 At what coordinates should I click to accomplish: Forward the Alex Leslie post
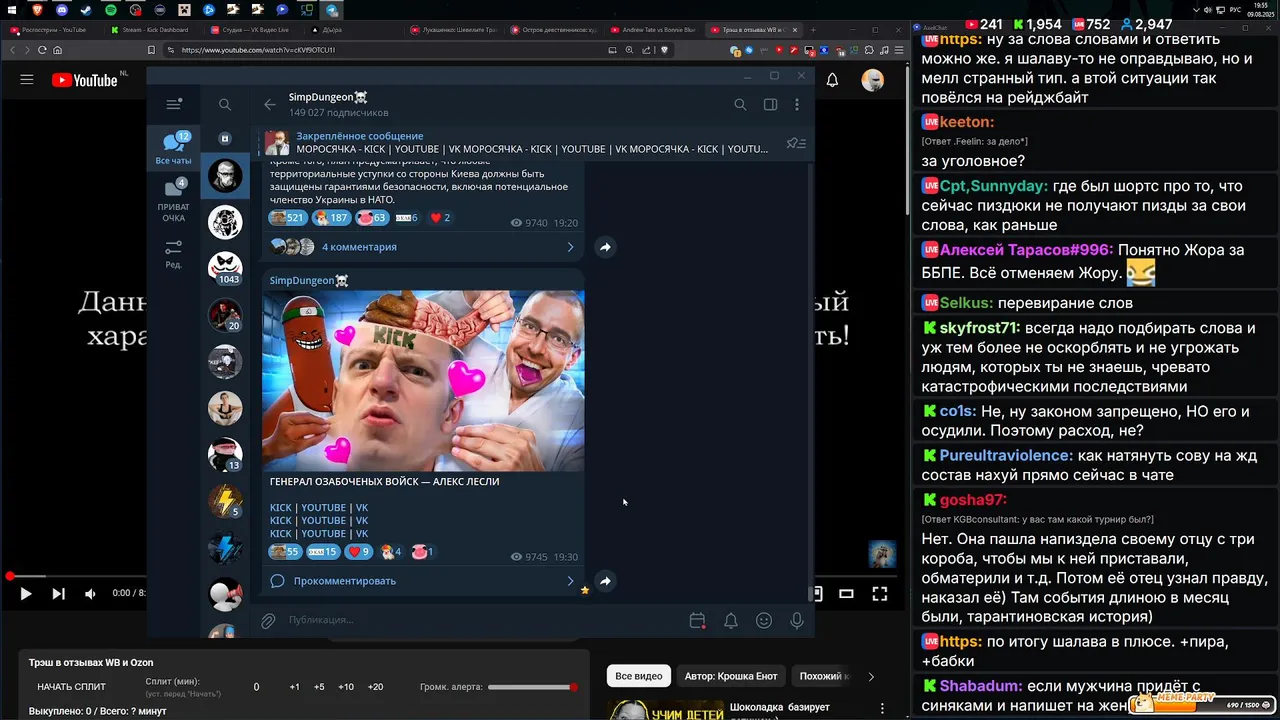click(x=605, y=581)
